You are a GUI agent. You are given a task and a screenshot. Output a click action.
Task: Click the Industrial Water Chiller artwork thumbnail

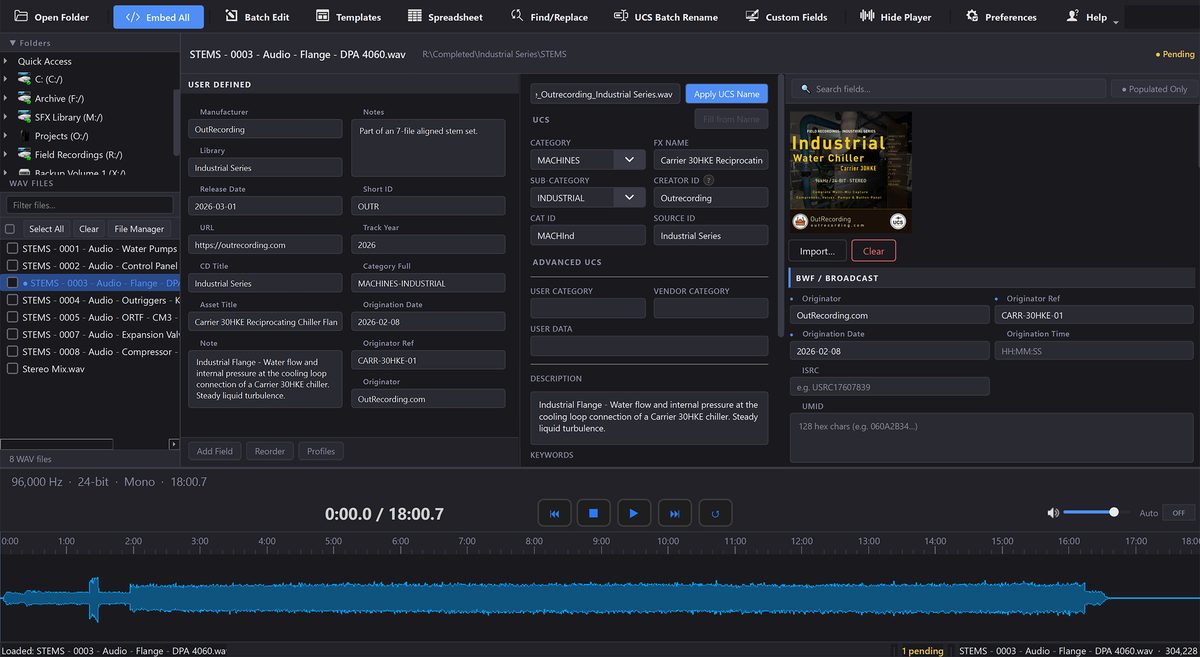[851, 173]
